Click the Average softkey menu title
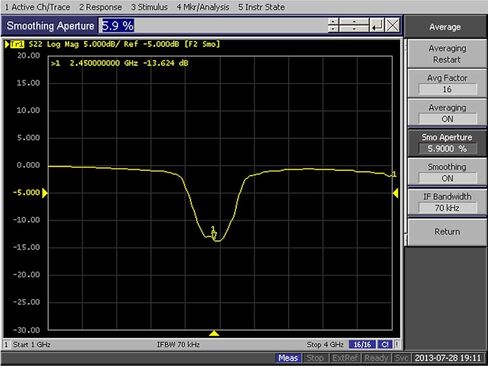Viewport: 488px width, 366px height. point(445,27)
